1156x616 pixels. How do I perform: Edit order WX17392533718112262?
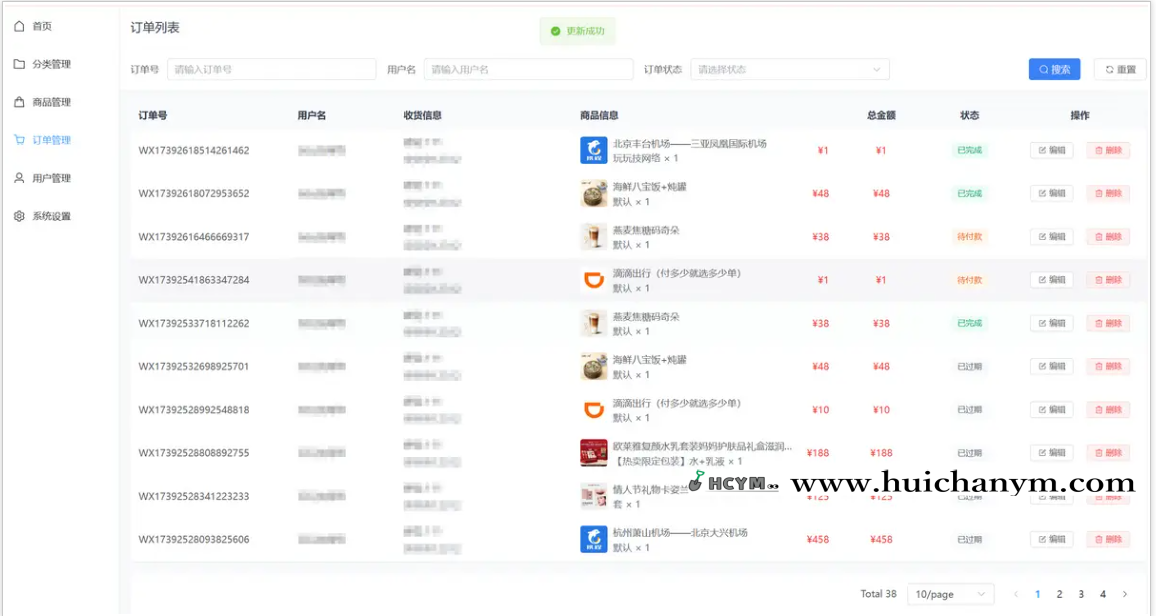coord(1051,323)
